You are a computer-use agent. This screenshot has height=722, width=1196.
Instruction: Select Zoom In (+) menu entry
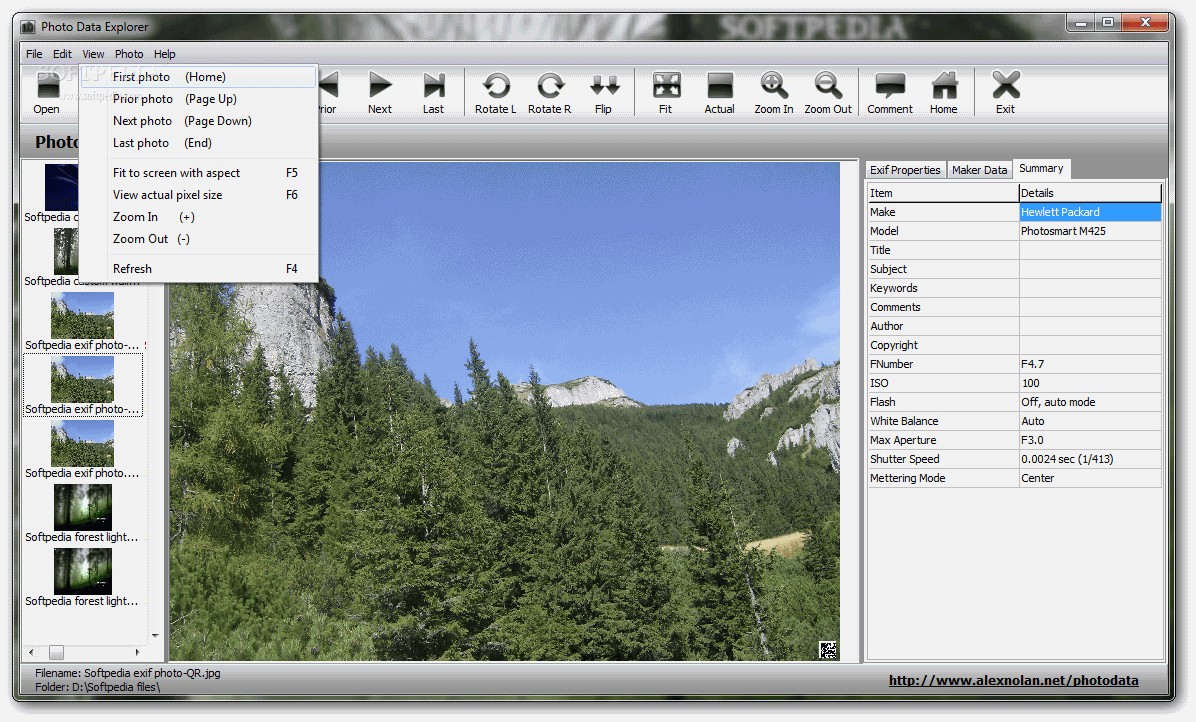pos(198,217)
